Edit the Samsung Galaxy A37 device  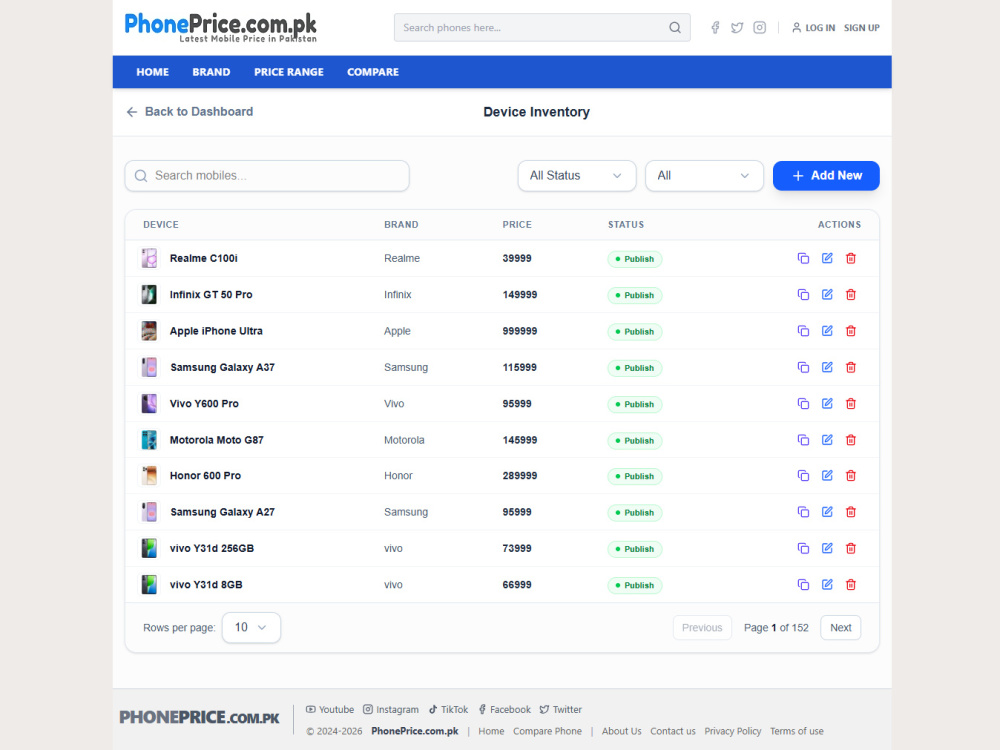[x=827, y=367]
